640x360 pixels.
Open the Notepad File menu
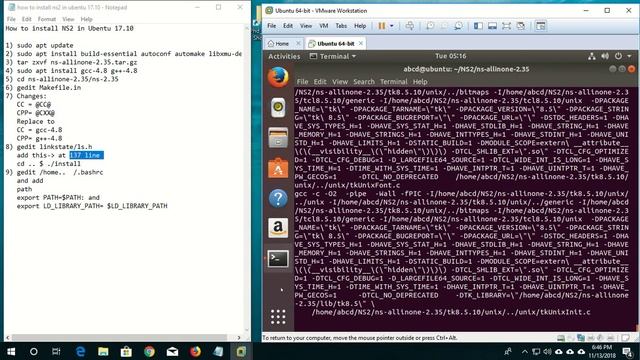point(11,19)
